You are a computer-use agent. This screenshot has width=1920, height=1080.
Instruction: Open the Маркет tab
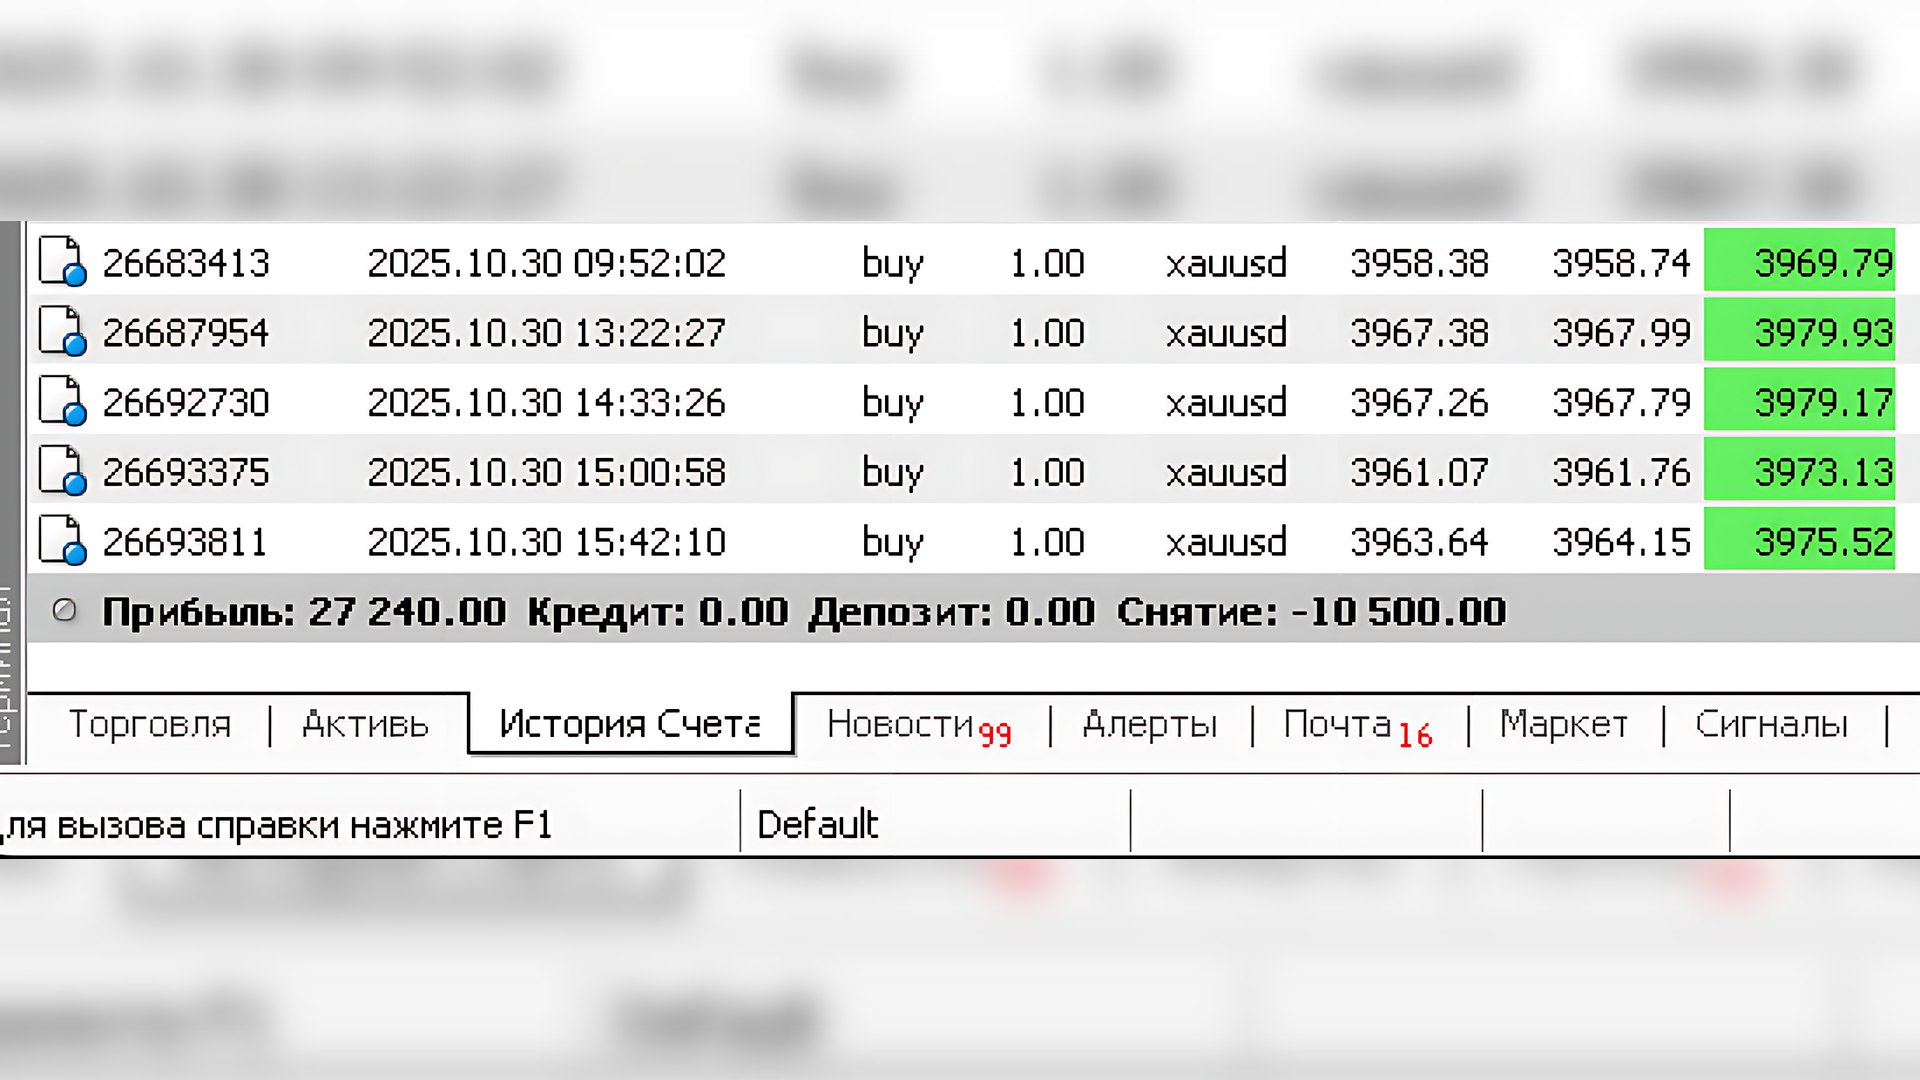click(1564, 724)
